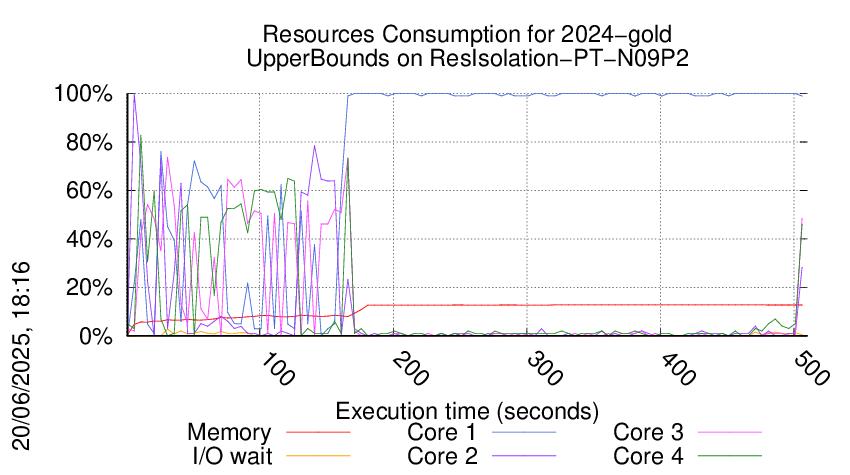
Task: Click the Memory legend label
Action: coord(229,432)
